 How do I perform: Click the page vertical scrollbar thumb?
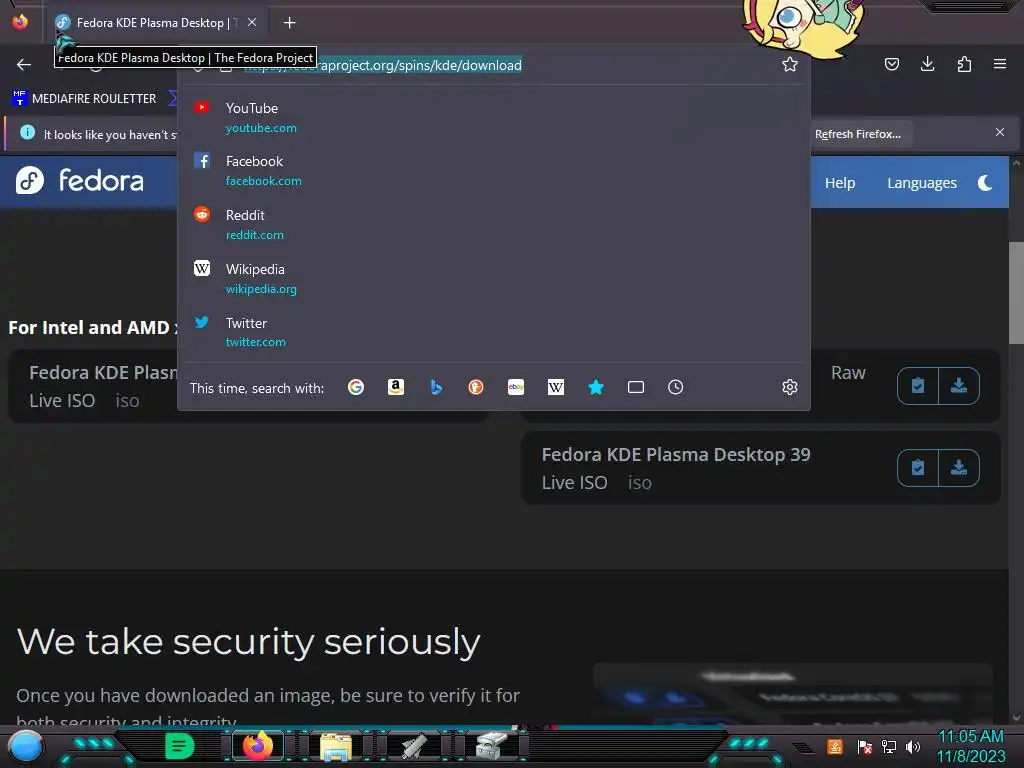[1016, 293]
